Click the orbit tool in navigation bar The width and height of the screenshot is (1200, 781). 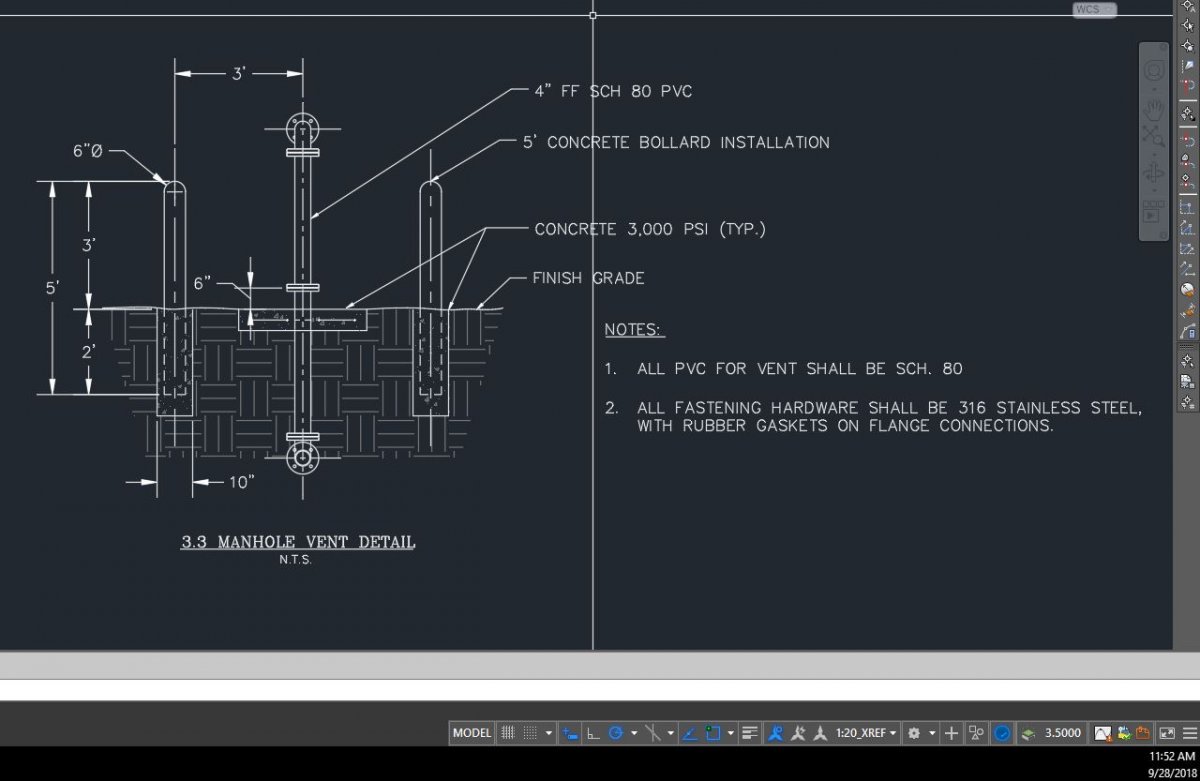click(1154, 172)
